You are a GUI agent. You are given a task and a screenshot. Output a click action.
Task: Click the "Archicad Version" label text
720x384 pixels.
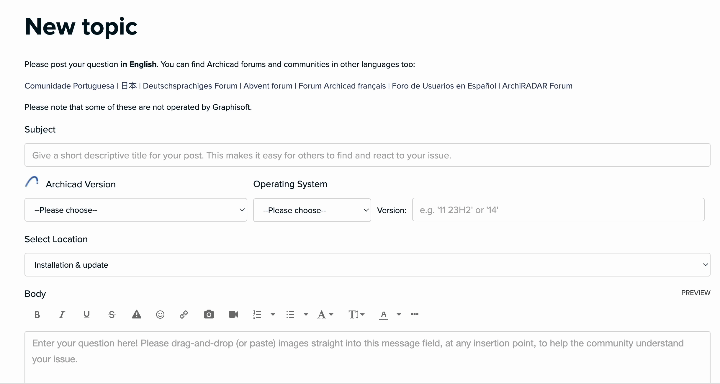coord(80,184)
